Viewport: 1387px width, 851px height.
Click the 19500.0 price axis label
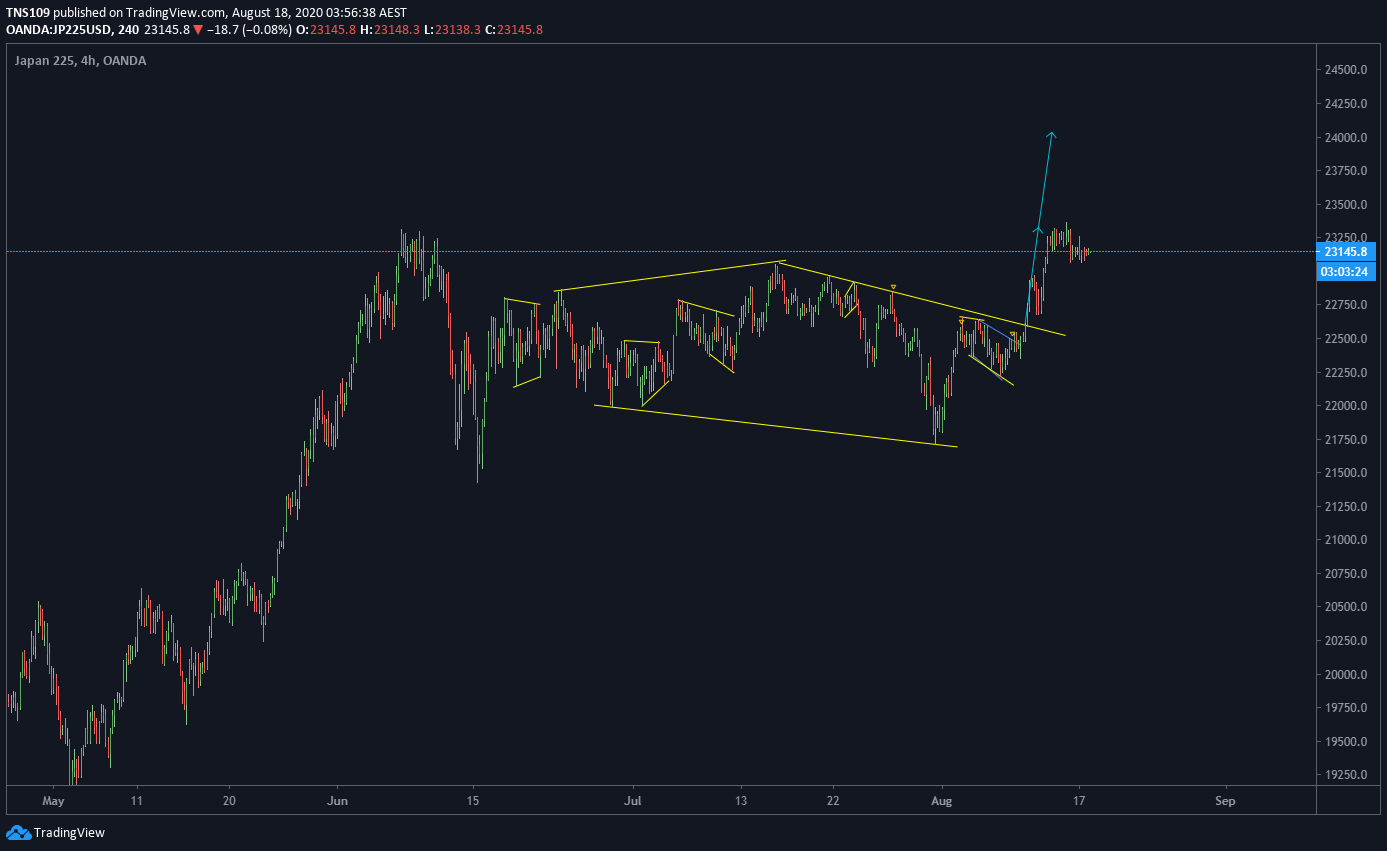(1347, 742)
